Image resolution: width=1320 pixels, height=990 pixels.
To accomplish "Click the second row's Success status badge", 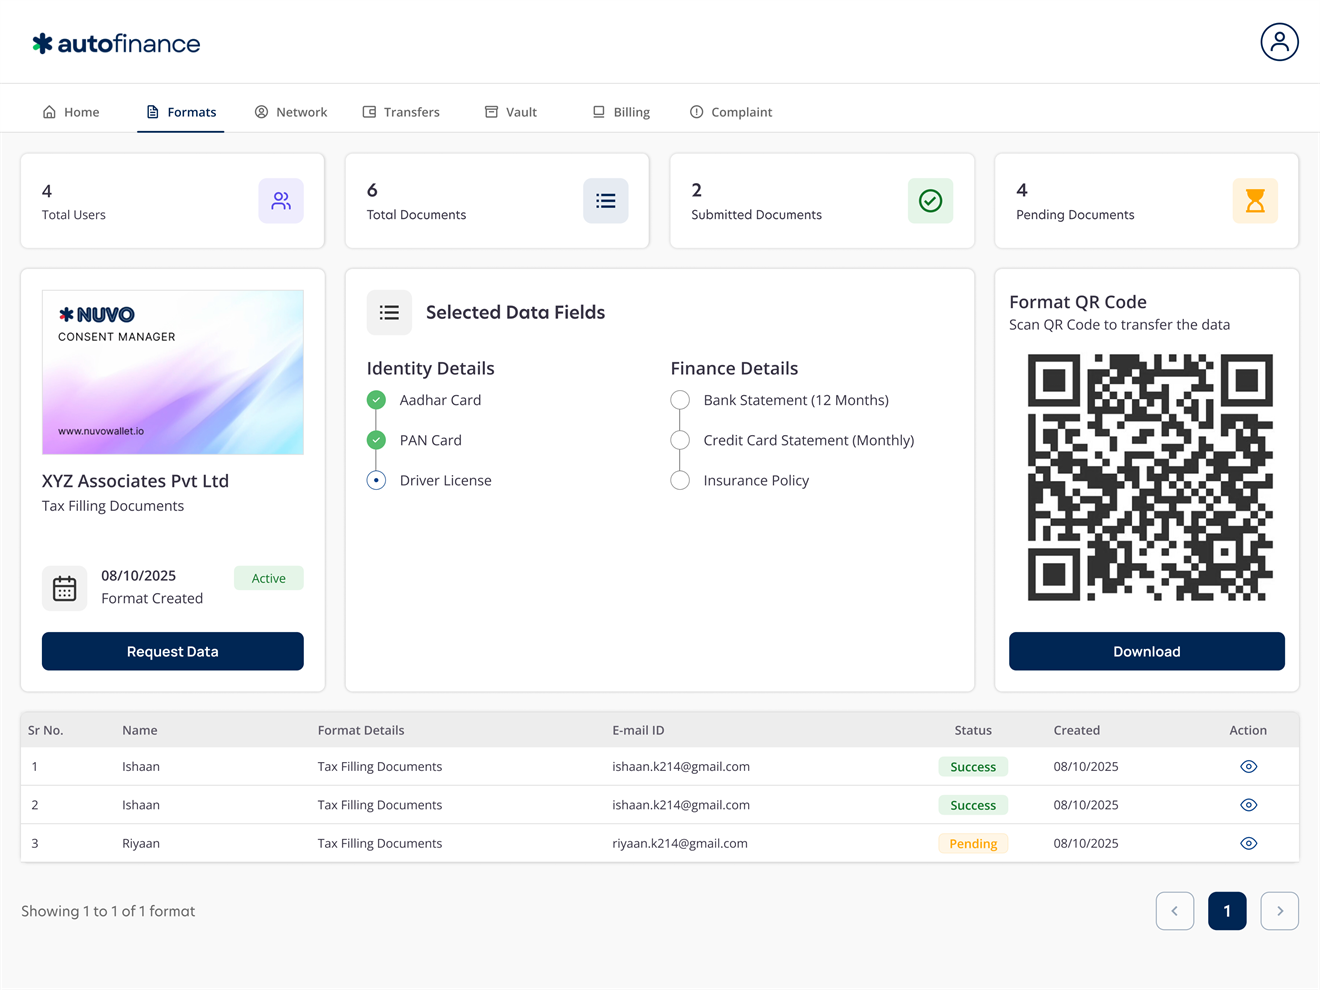I will click(x=973, y=805).
